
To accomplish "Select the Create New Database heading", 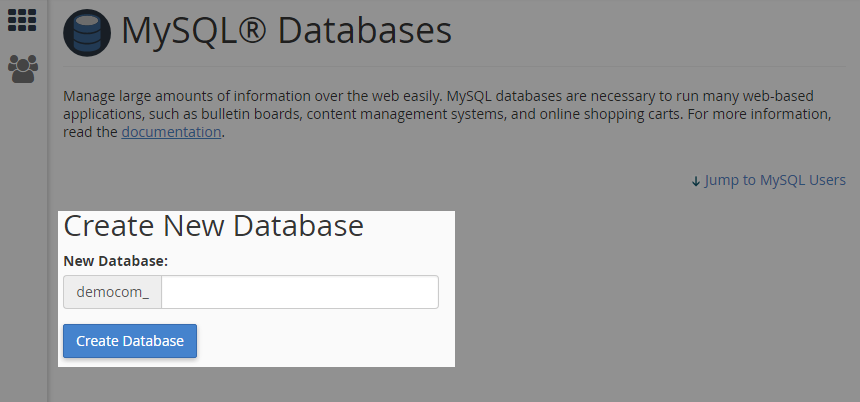I will click(213, 225).
